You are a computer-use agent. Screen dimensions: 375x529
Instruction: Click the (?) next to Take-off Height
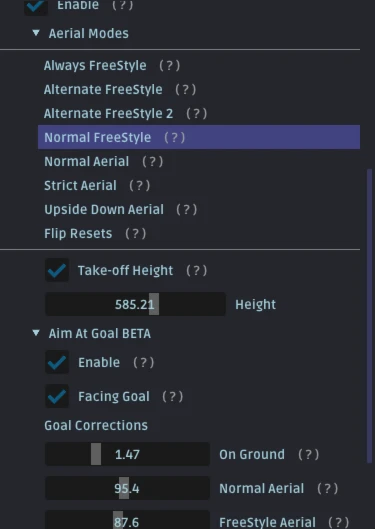click(x=197, y=271)
